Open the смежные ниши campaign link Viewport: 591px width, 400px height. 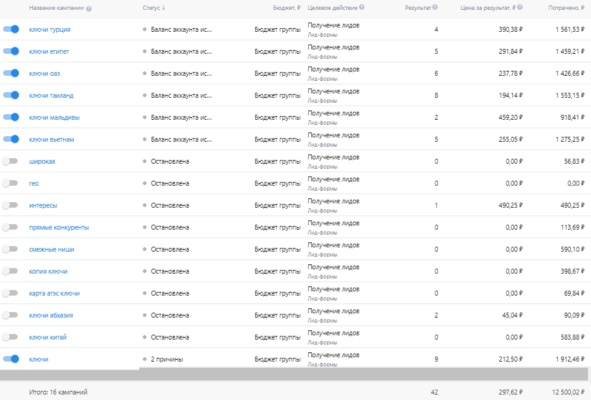pyautogui.click(x=52, y=249)
